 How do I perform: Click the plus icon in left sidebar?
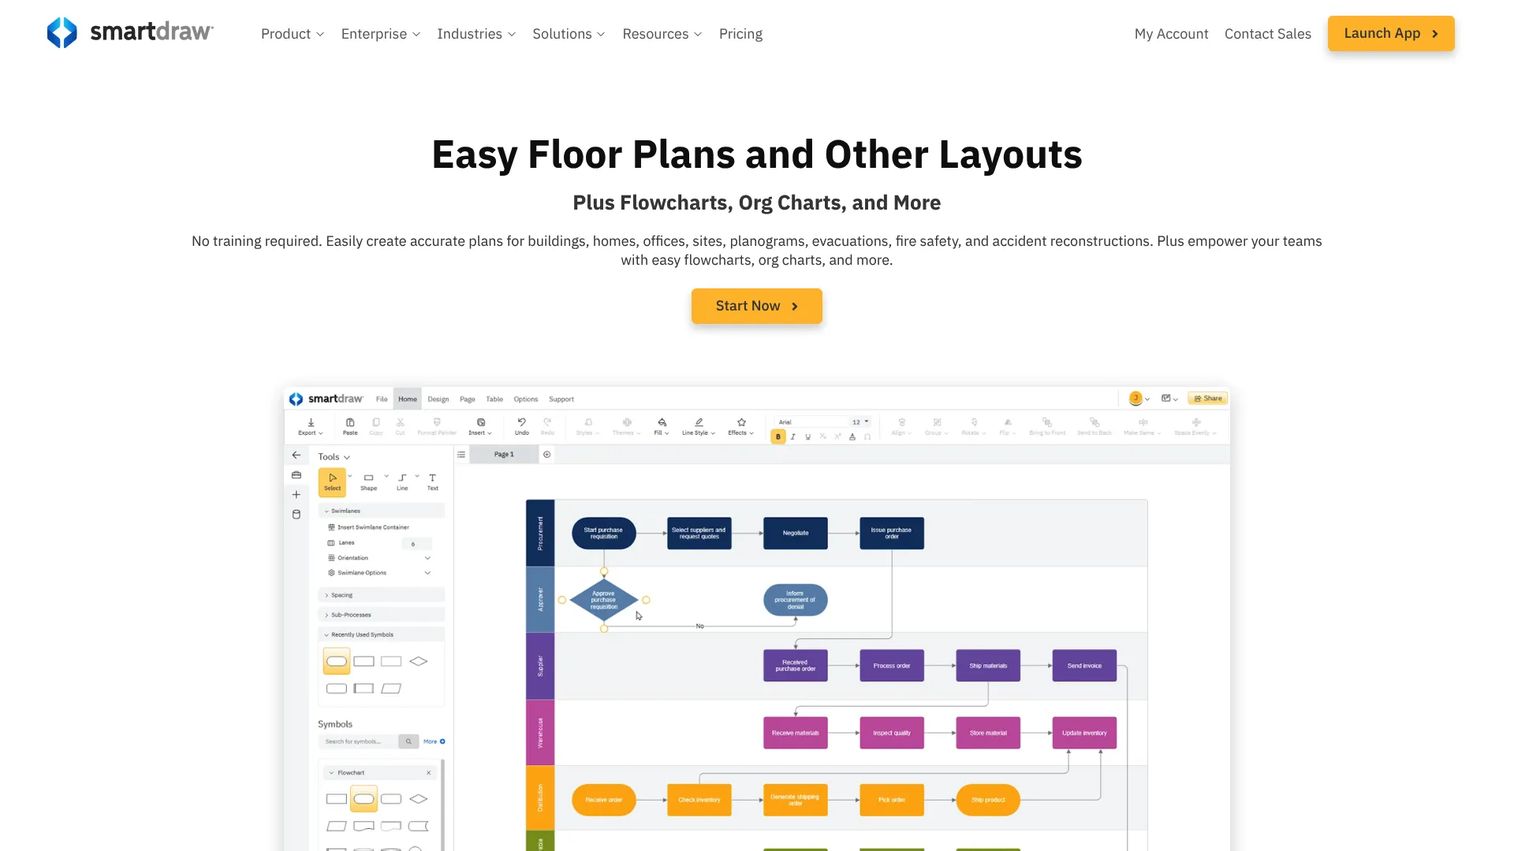[296, 494]
